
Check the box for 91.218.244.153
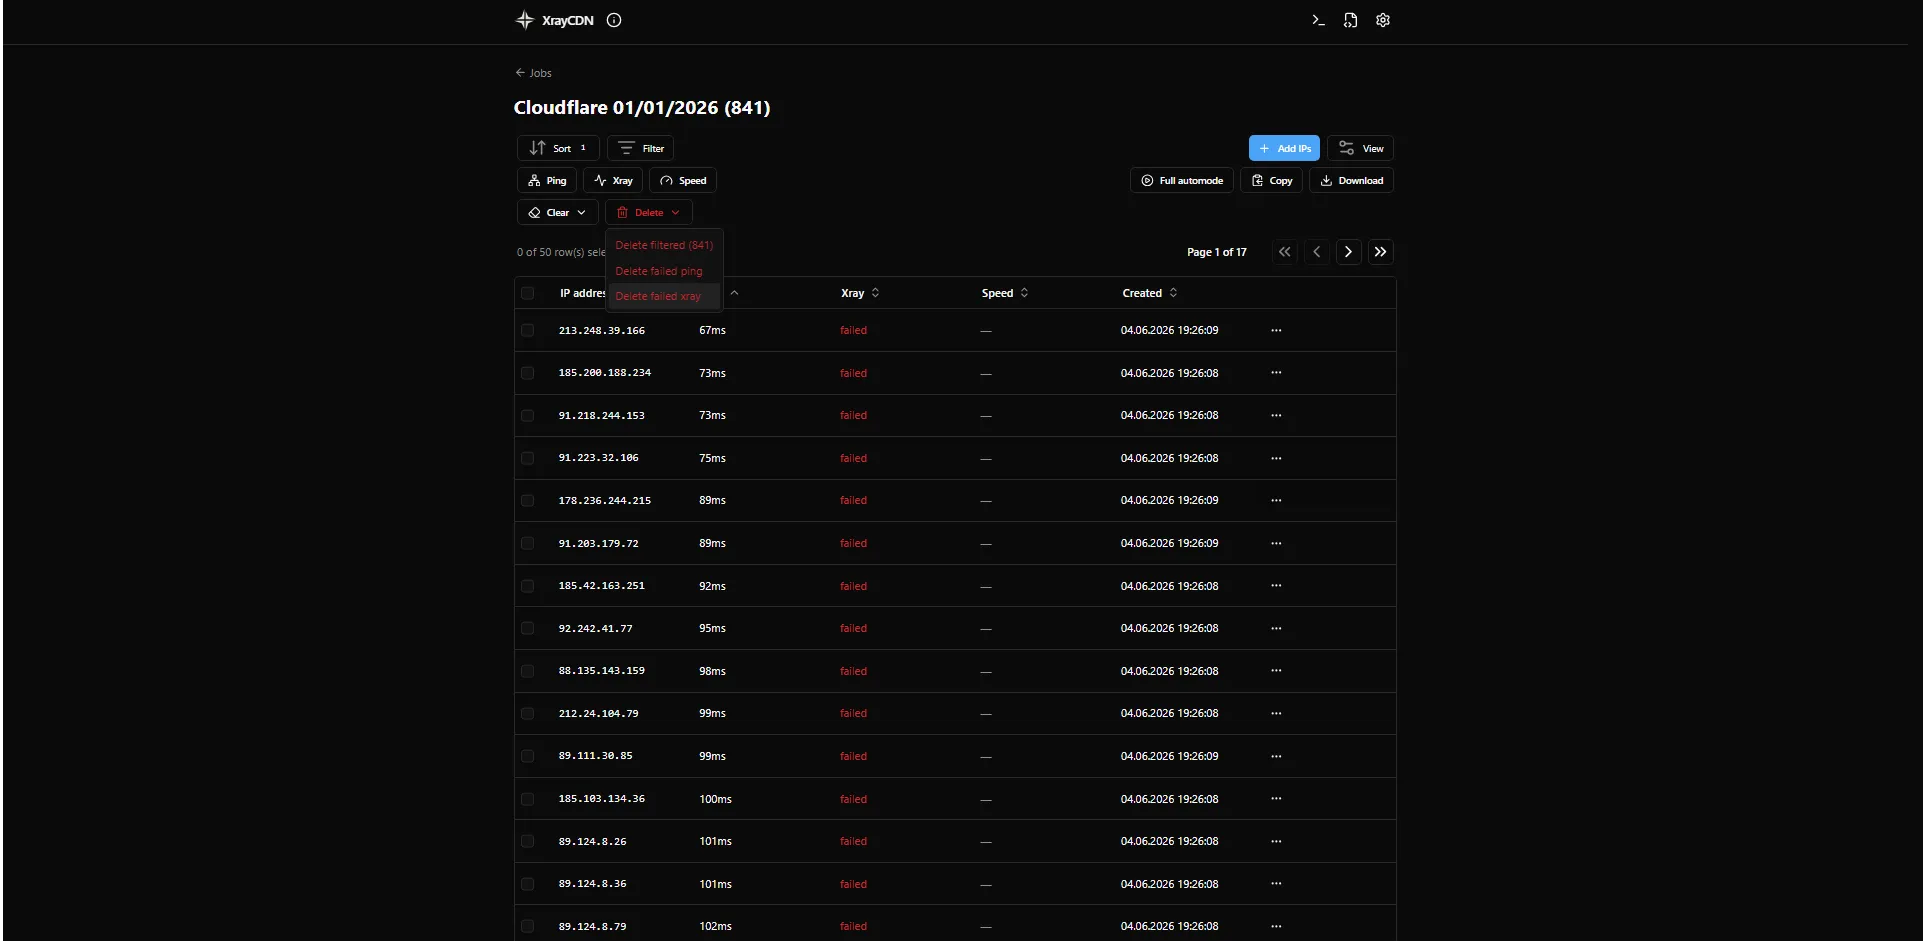[x=528, y=415]
